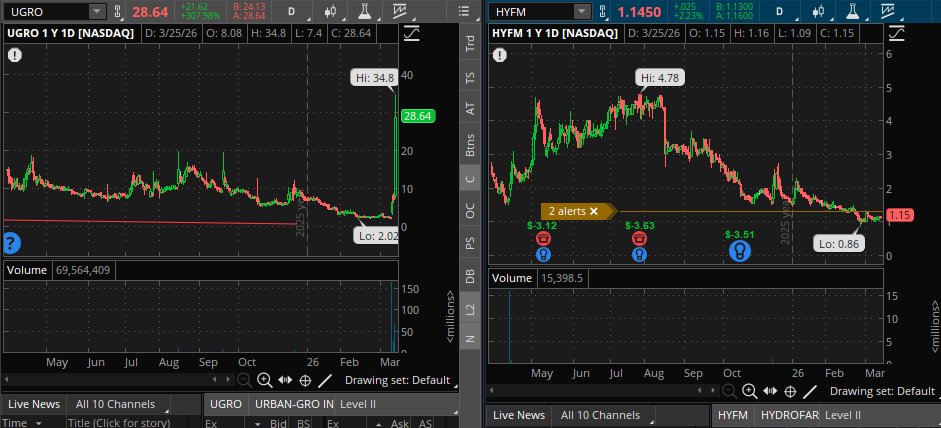
Task: Toggle the TS sidebar button
Action: [x=470, y=76]
